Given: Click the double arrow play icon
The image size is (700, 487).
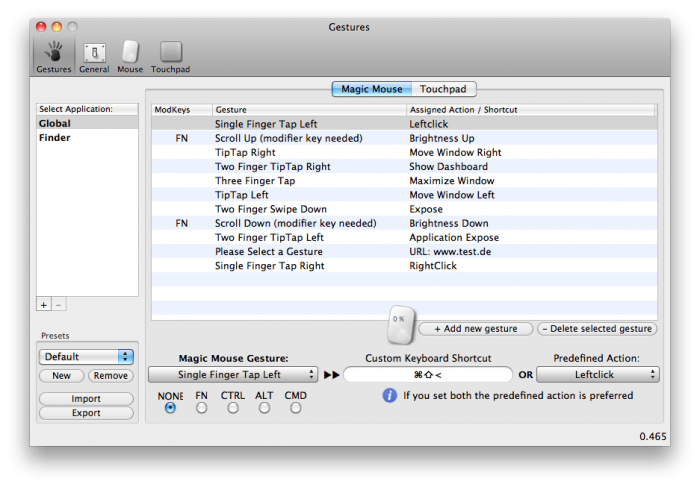Looking at the screenshot, I should click(x=331, y=375).
